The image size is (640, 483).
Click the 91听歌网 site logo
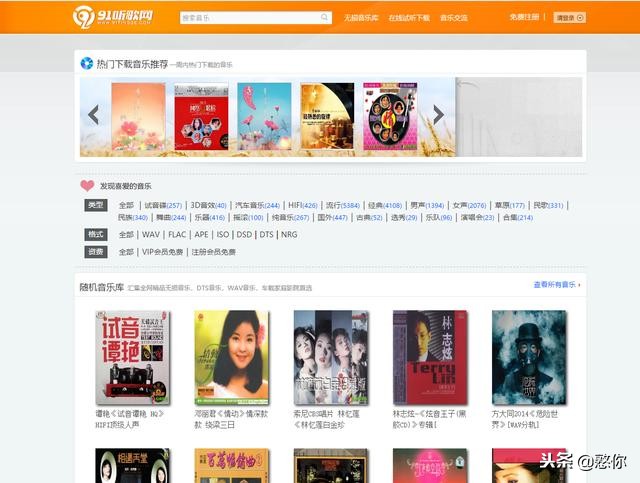[x=113, y=17]
